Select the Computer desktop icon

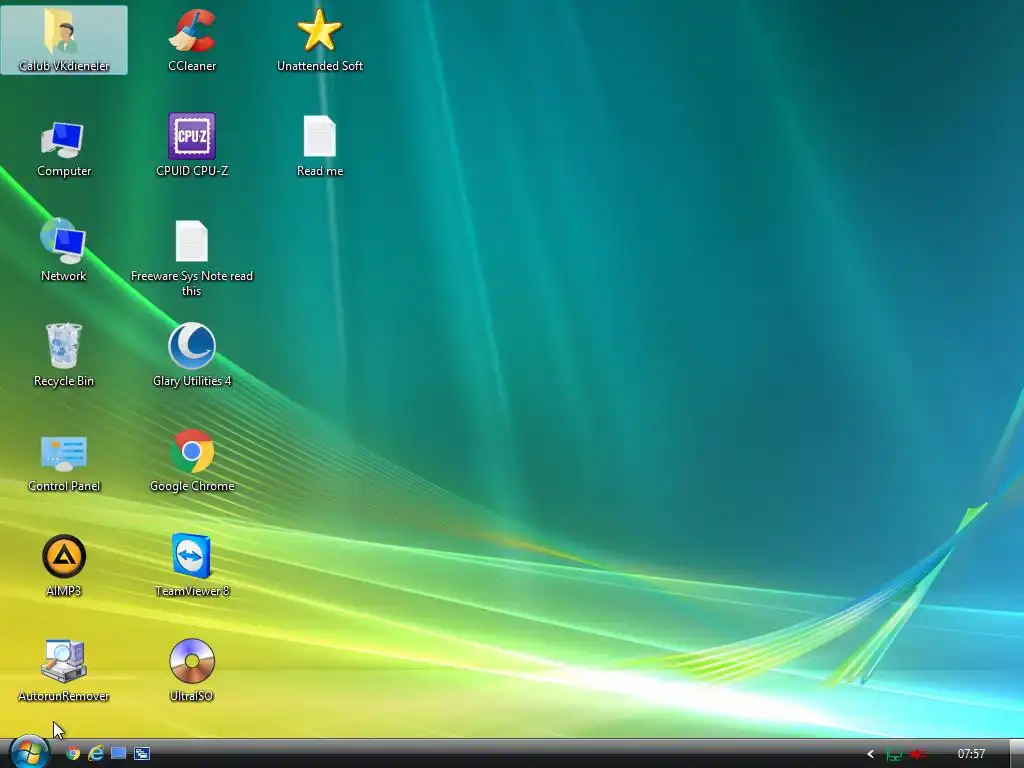coord(63,146)
